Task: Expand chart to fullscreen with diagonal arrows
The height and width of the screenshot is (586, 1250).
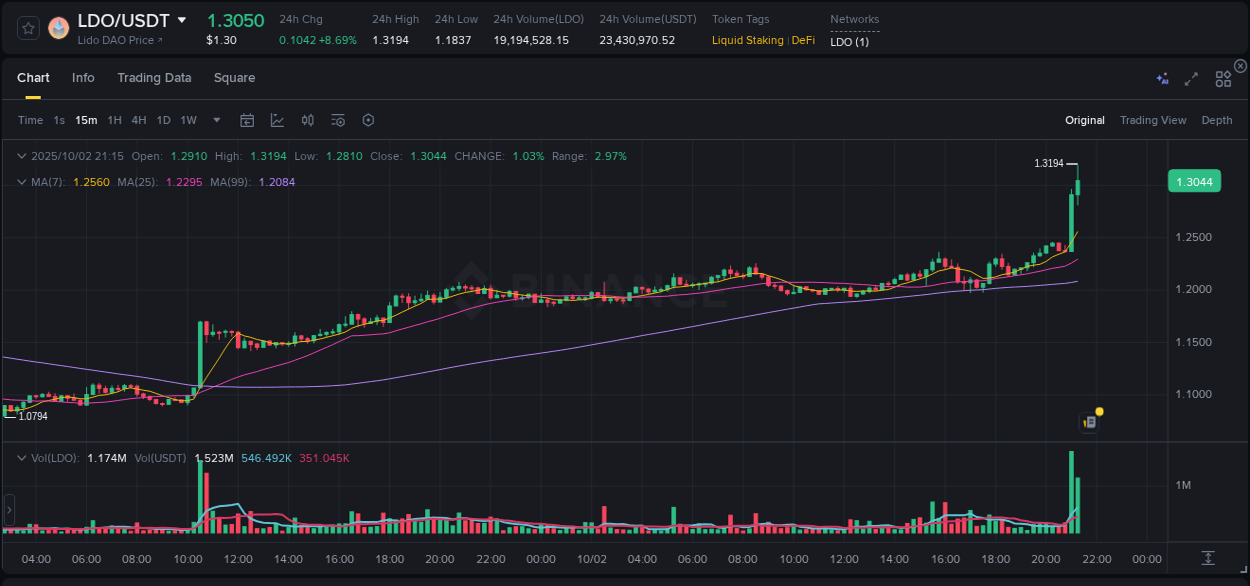Action: pyautogui.click(x=1191, y=78)
